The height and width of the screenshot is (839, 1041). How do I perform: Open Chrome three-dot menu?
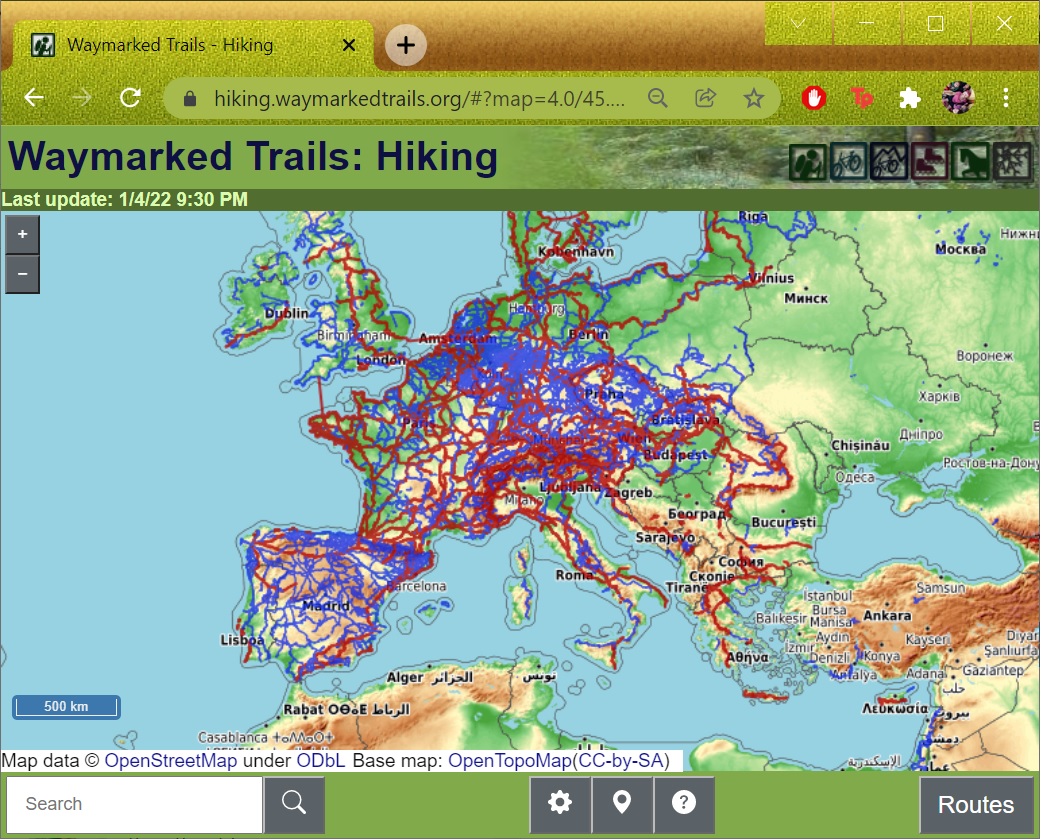coord(1006,98)
